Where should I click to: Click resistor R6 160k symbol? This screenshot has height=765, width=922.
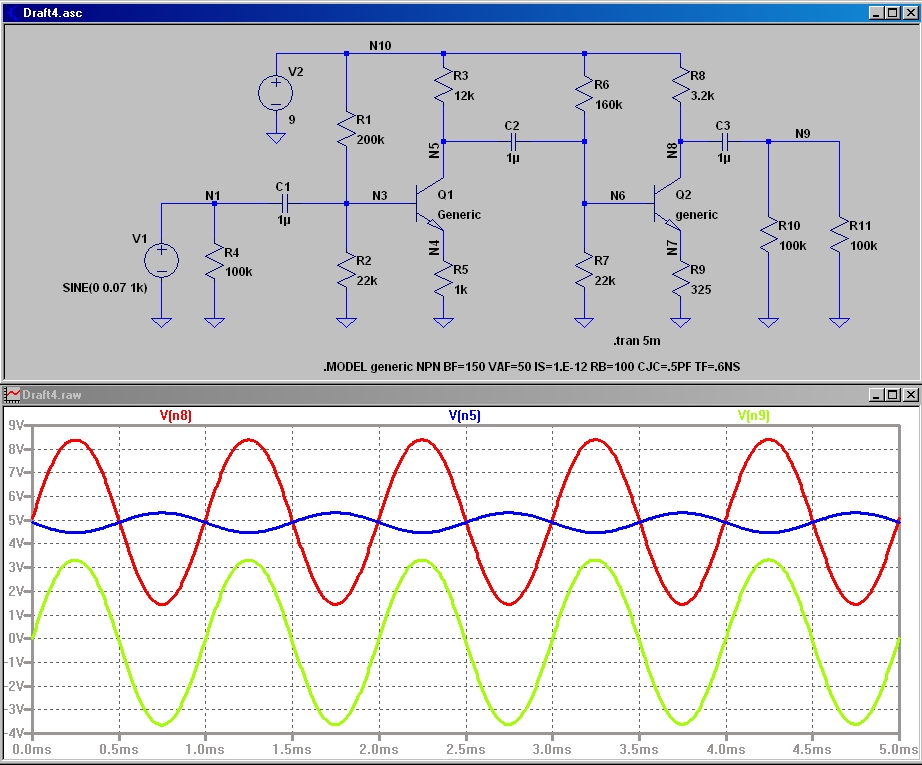(x=584, y=95)
